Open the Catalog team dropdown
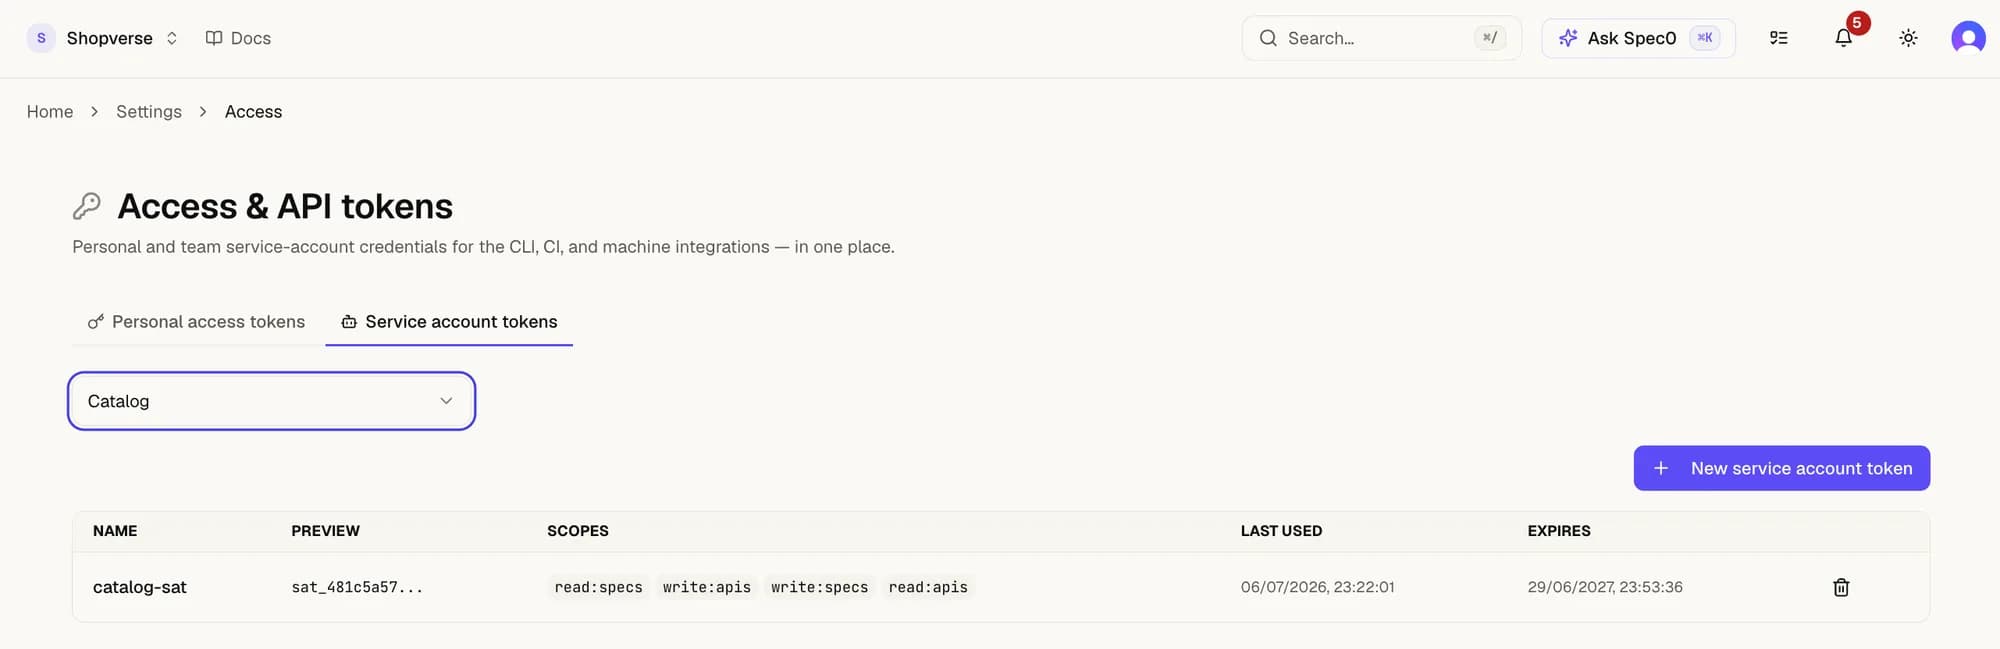Screen dimensions: 2000x649 (x=271, y=401)
